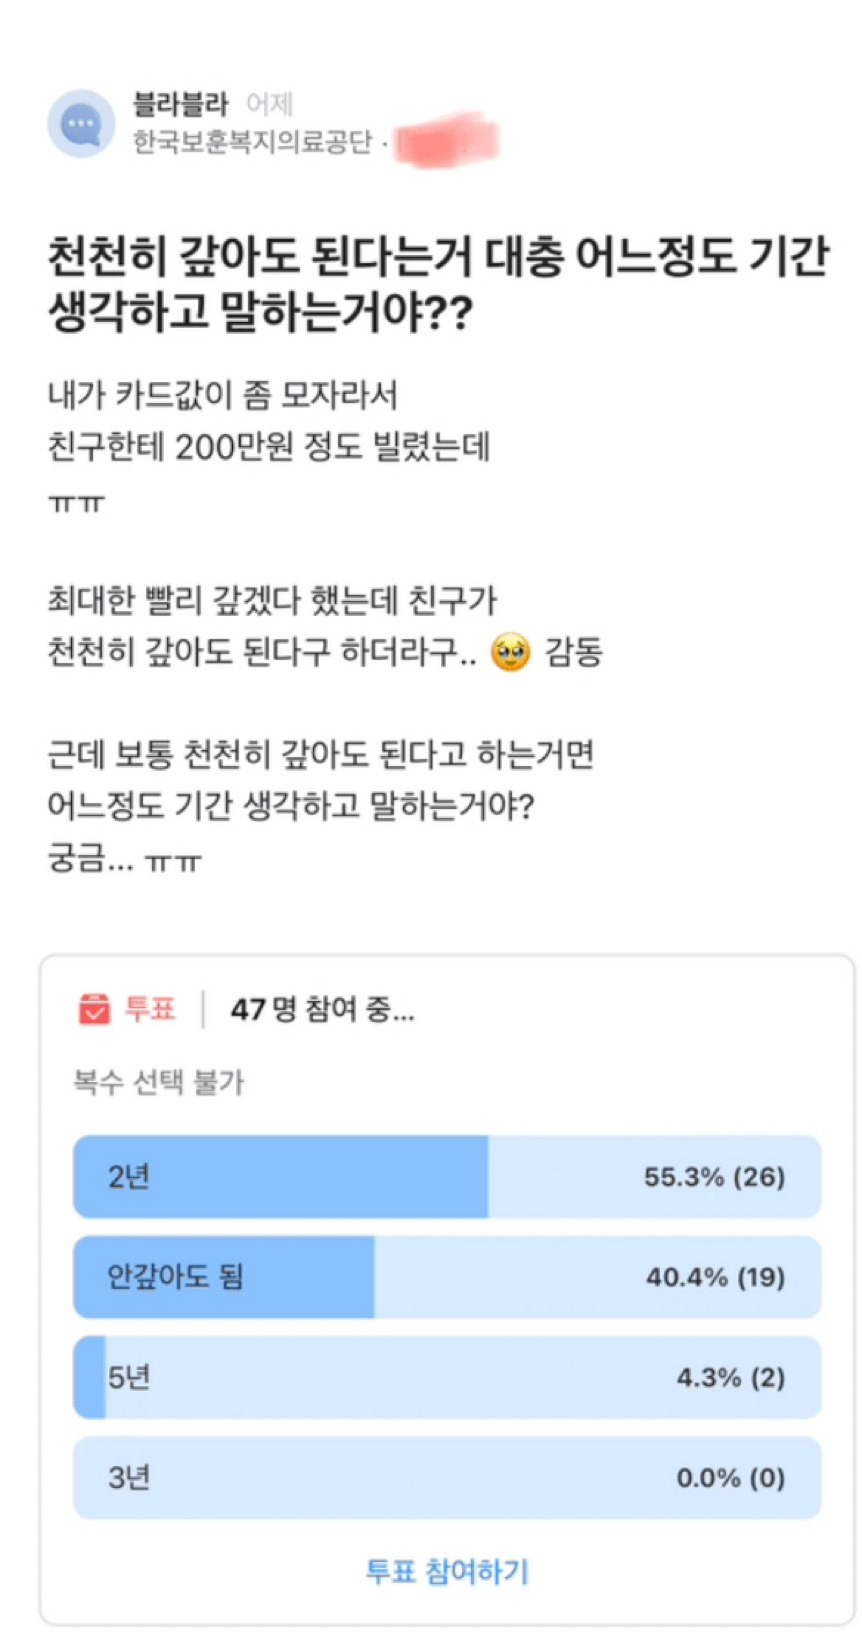The height and width of the screenshot is (1652, 862).
Task: Tap the post title about 천천히 갚아도 된다는거
Action: pyautogui.click(x=438, y=284)
